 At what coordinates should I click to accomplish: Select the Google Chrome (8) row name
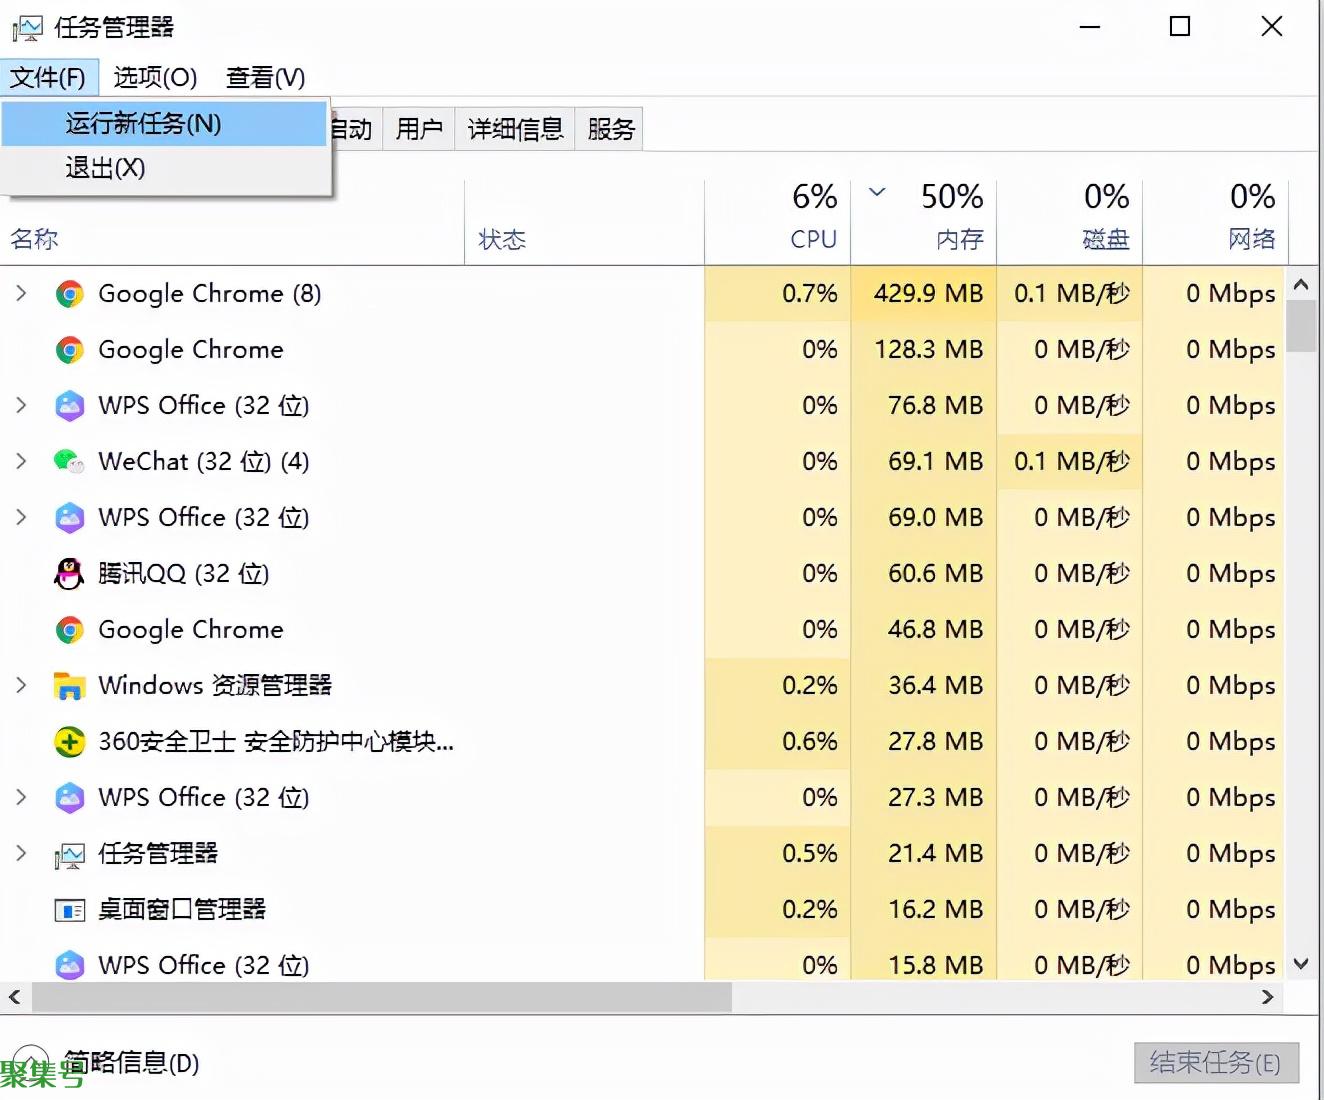tap(210, 294)
